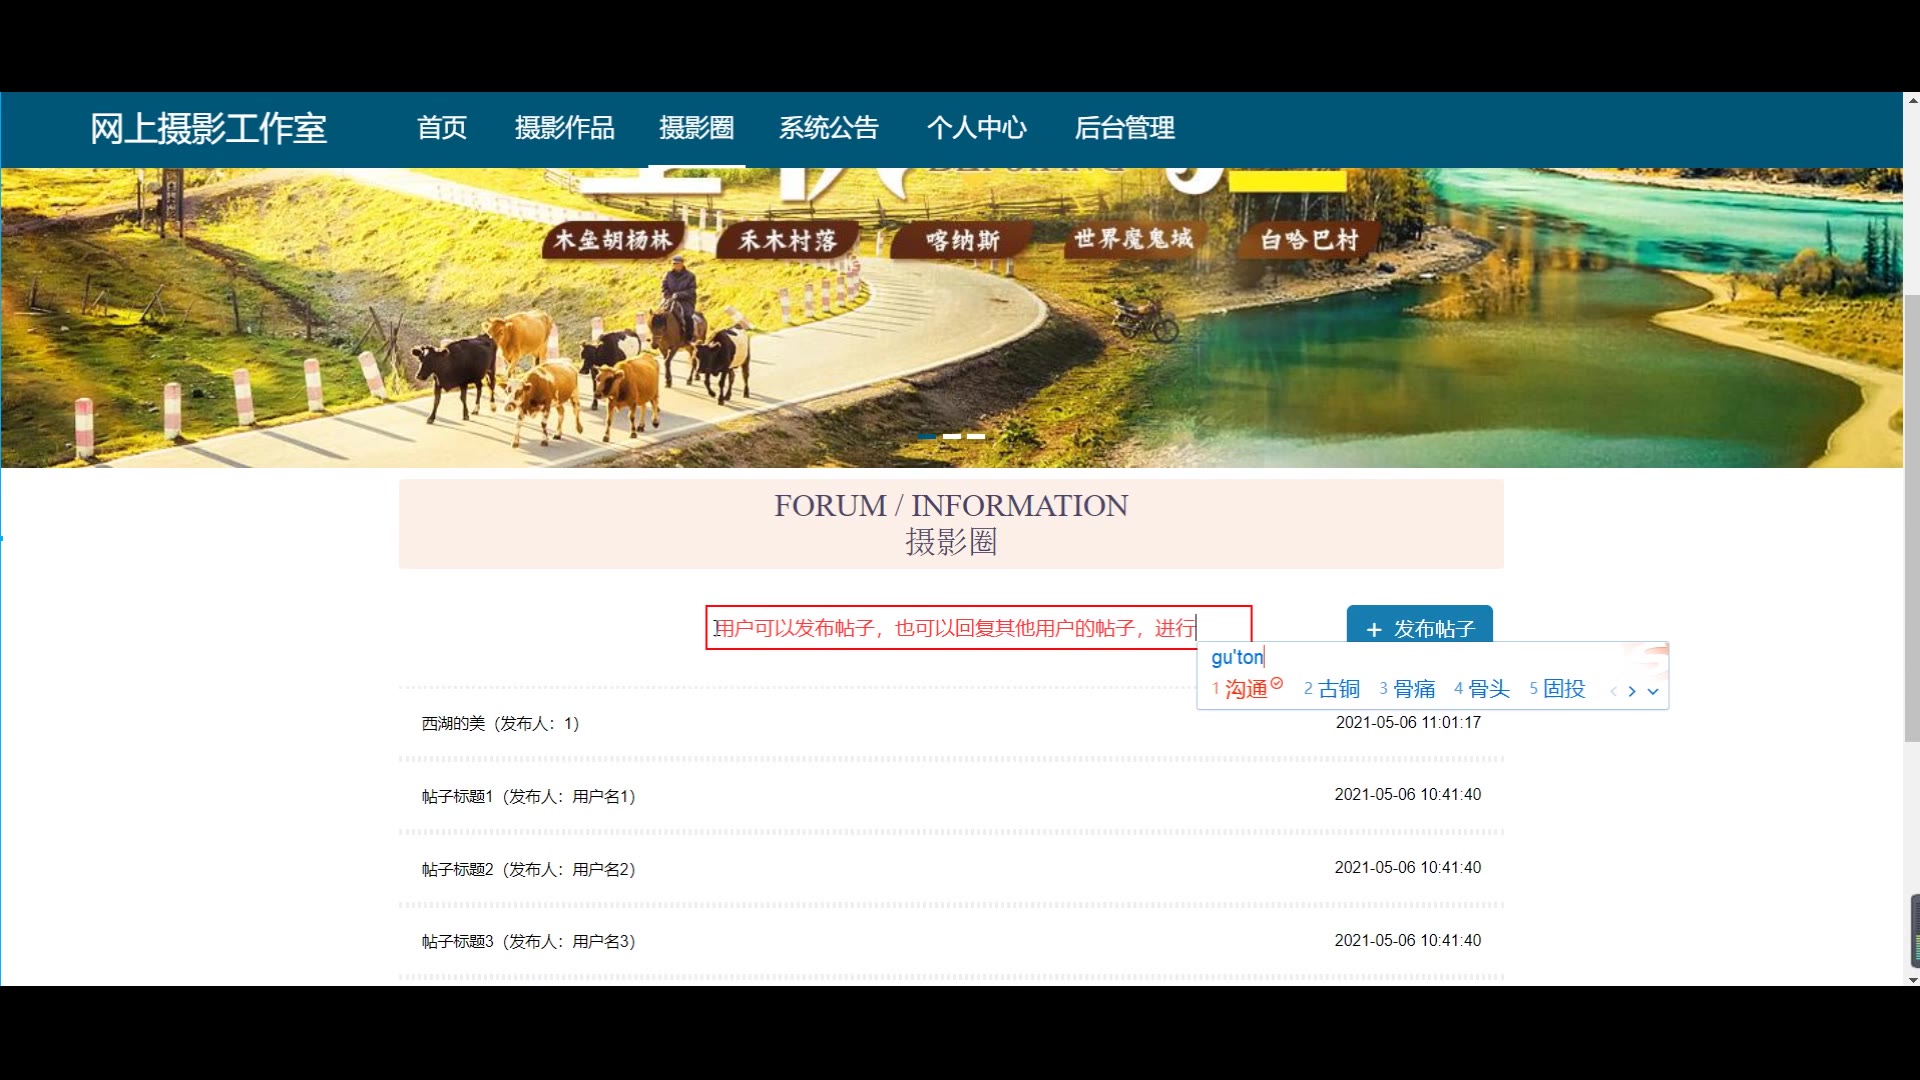Image resolution: width=1920 pixels, height=1080 pixels.
Task: Pick IME candidate 骨头
Action: pyautogui.click(x=1488, y=689)
